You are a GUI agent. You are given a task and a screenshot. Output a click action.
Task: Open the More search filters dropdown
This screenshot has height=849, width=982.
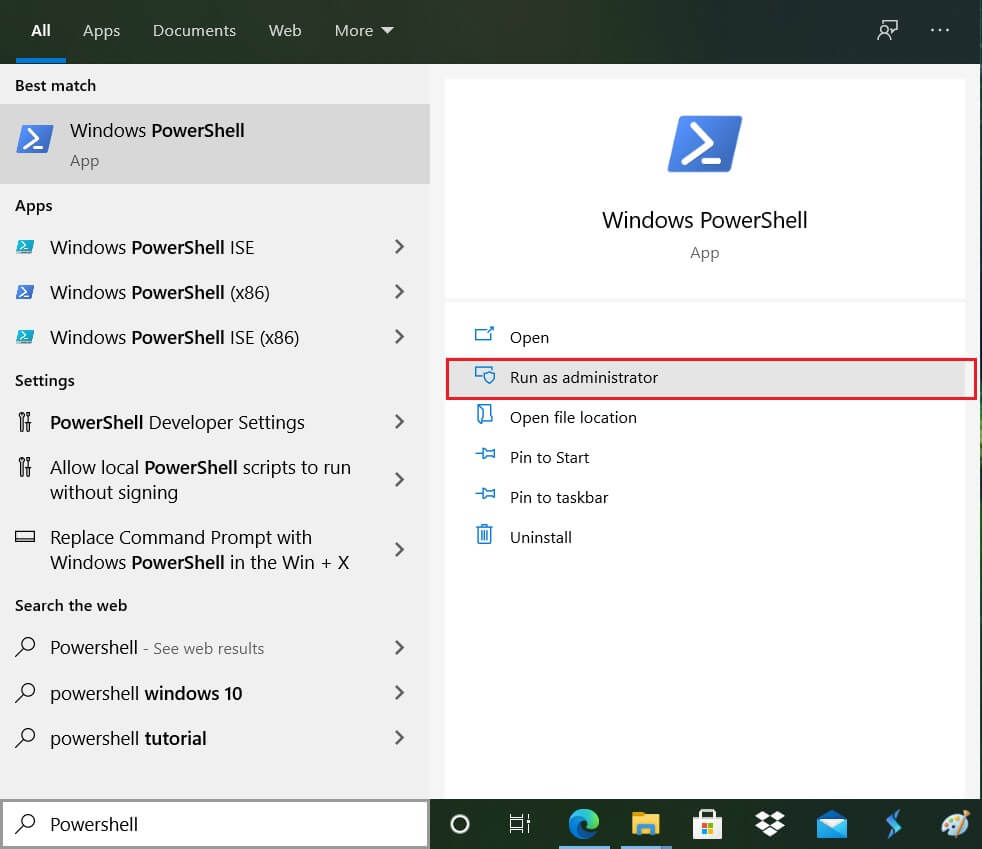coord(363,30)
